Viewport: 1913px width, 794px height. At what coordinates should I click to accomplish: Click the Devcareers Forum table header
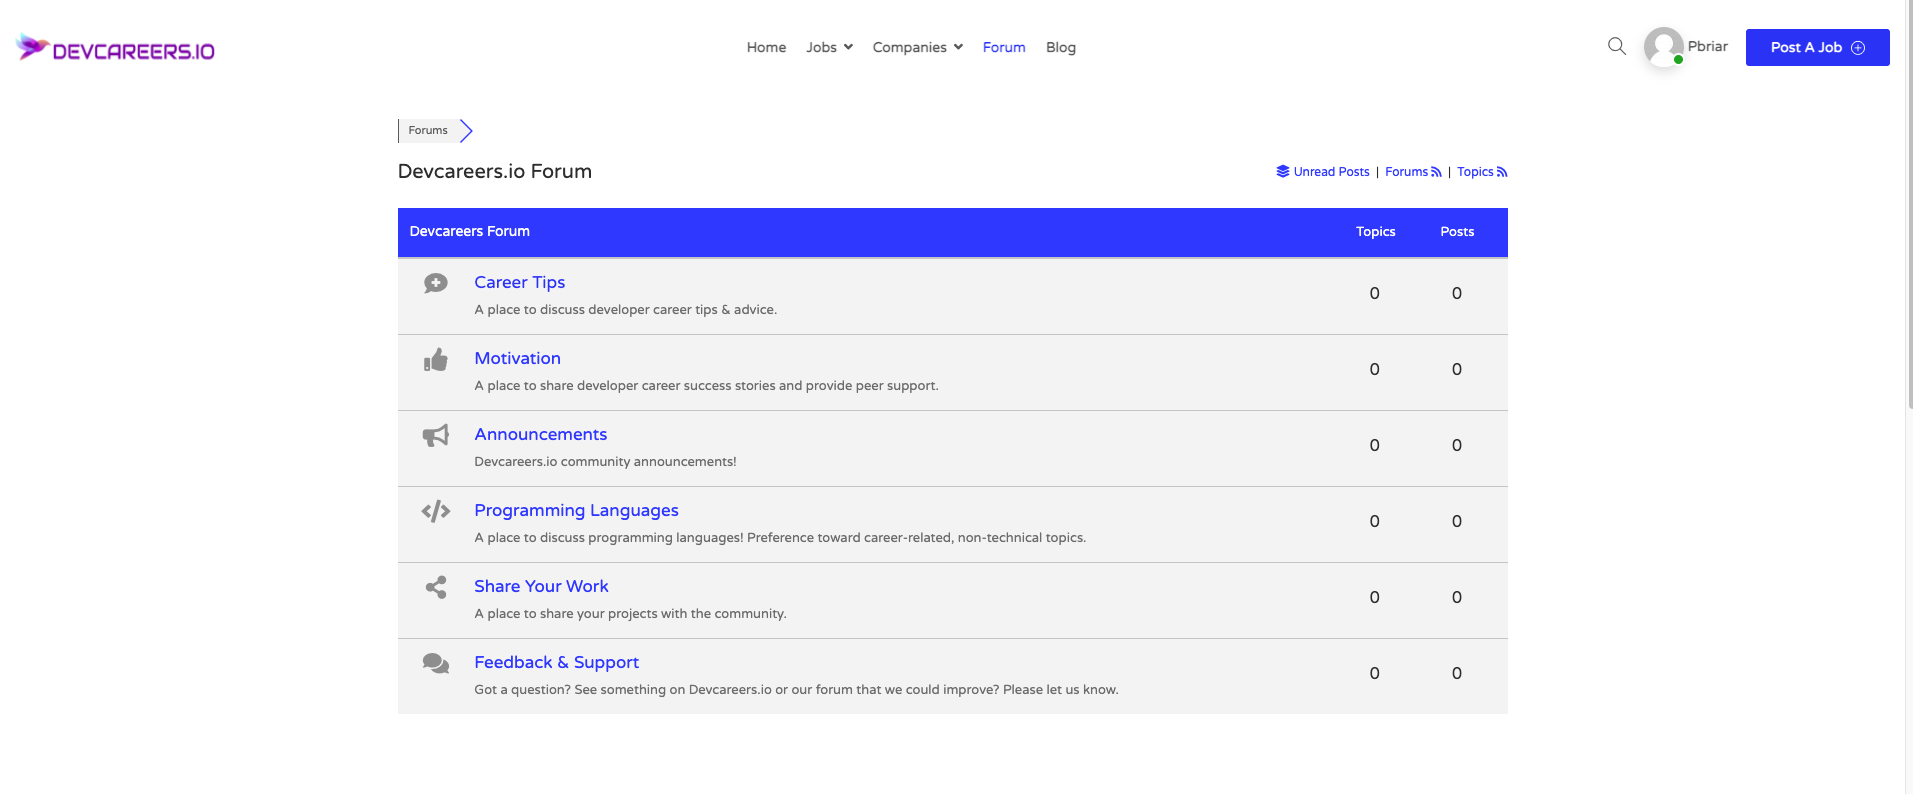coord(469,231)
